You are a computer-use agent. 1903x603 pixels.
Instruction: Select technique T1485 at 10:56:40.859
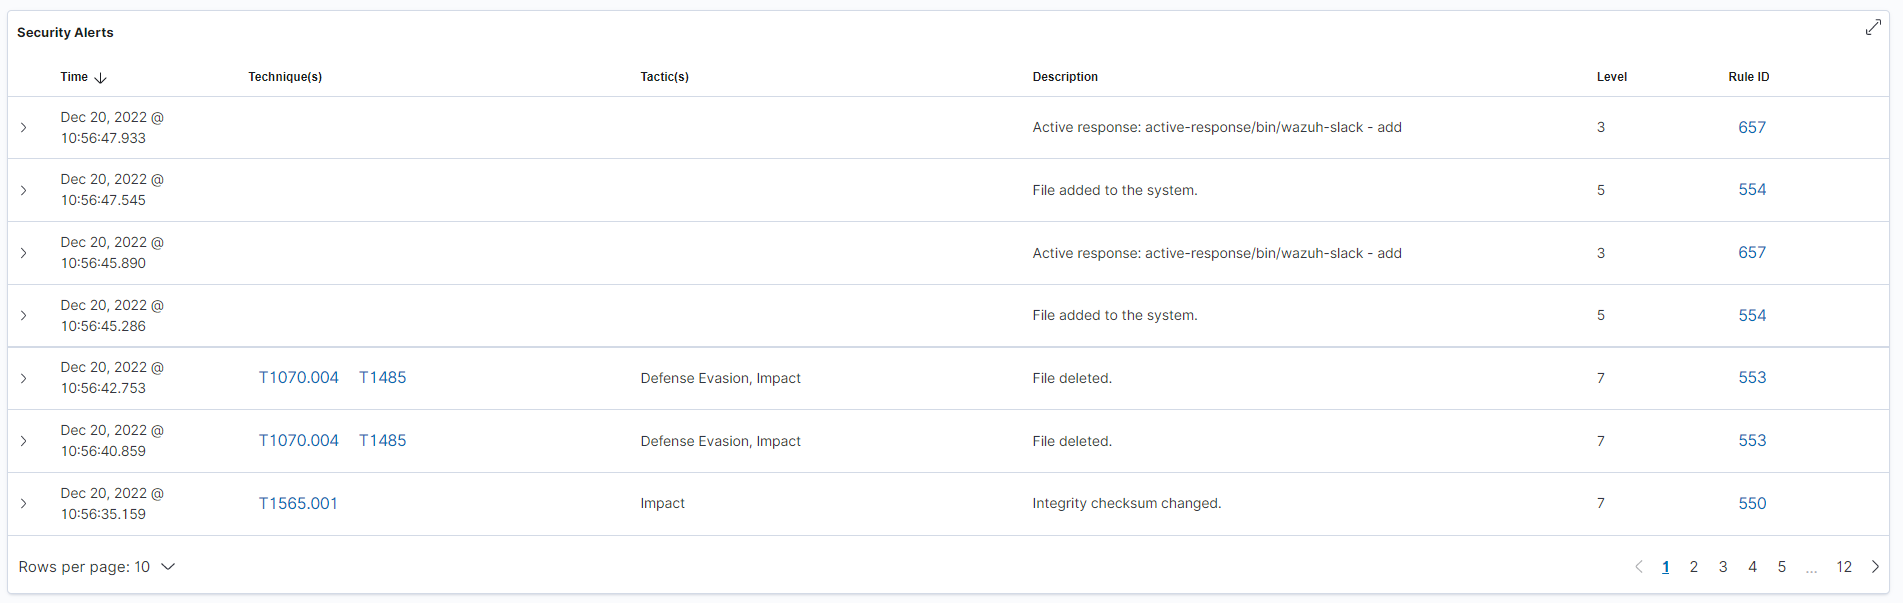(x=383, y=440)
